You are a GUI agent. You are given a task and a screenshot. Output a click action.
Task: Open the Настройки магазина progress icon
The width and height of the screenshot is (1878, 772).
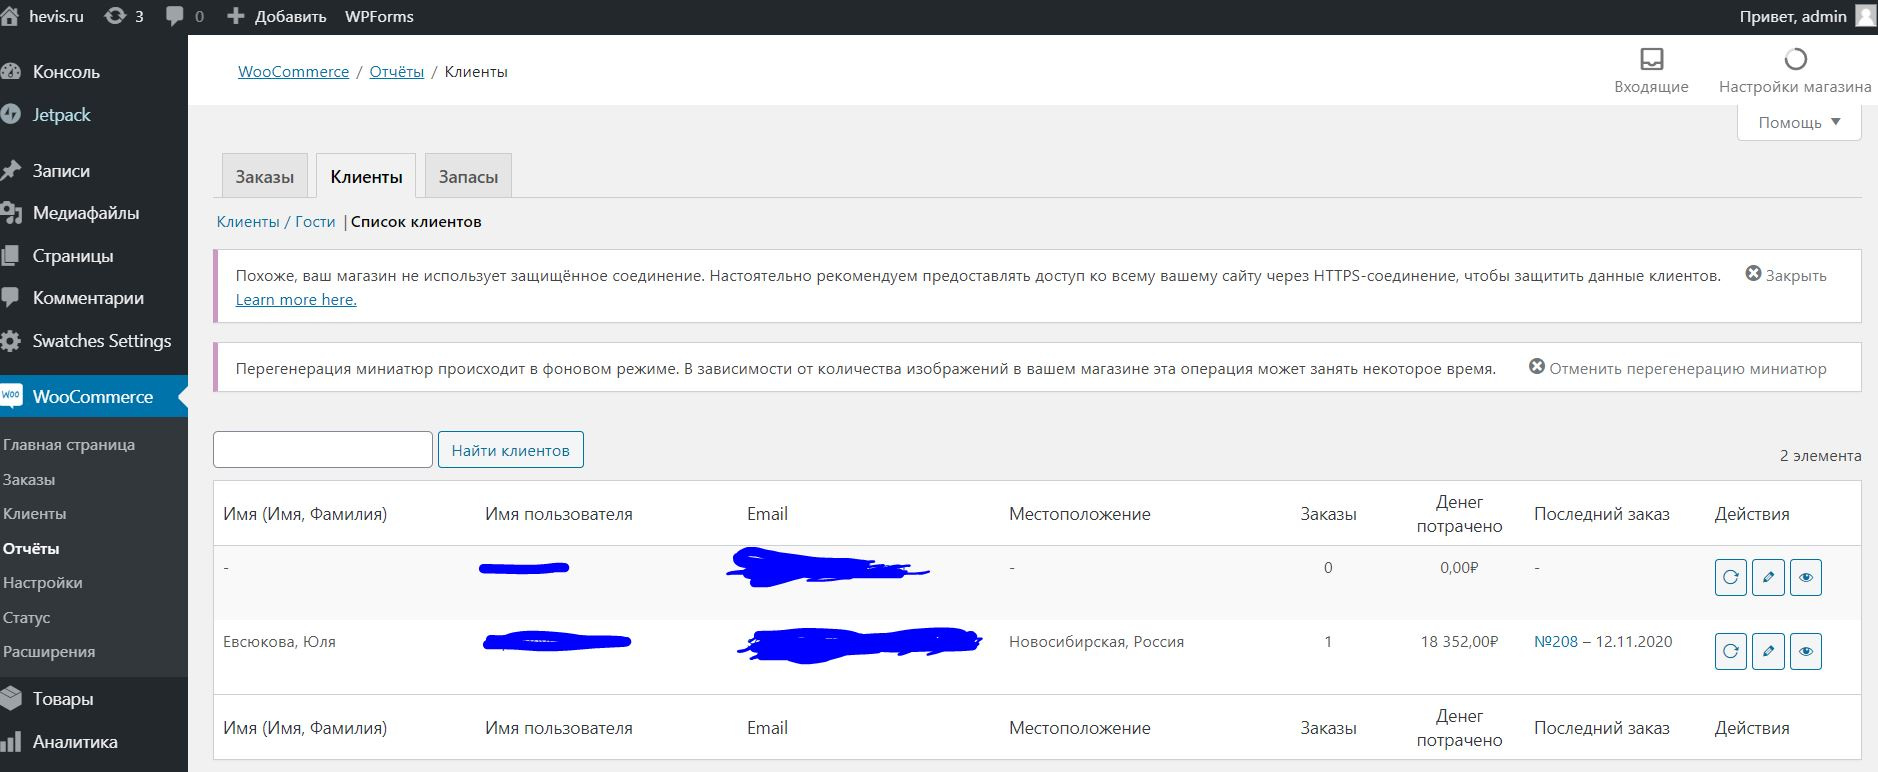[1795, 59]
